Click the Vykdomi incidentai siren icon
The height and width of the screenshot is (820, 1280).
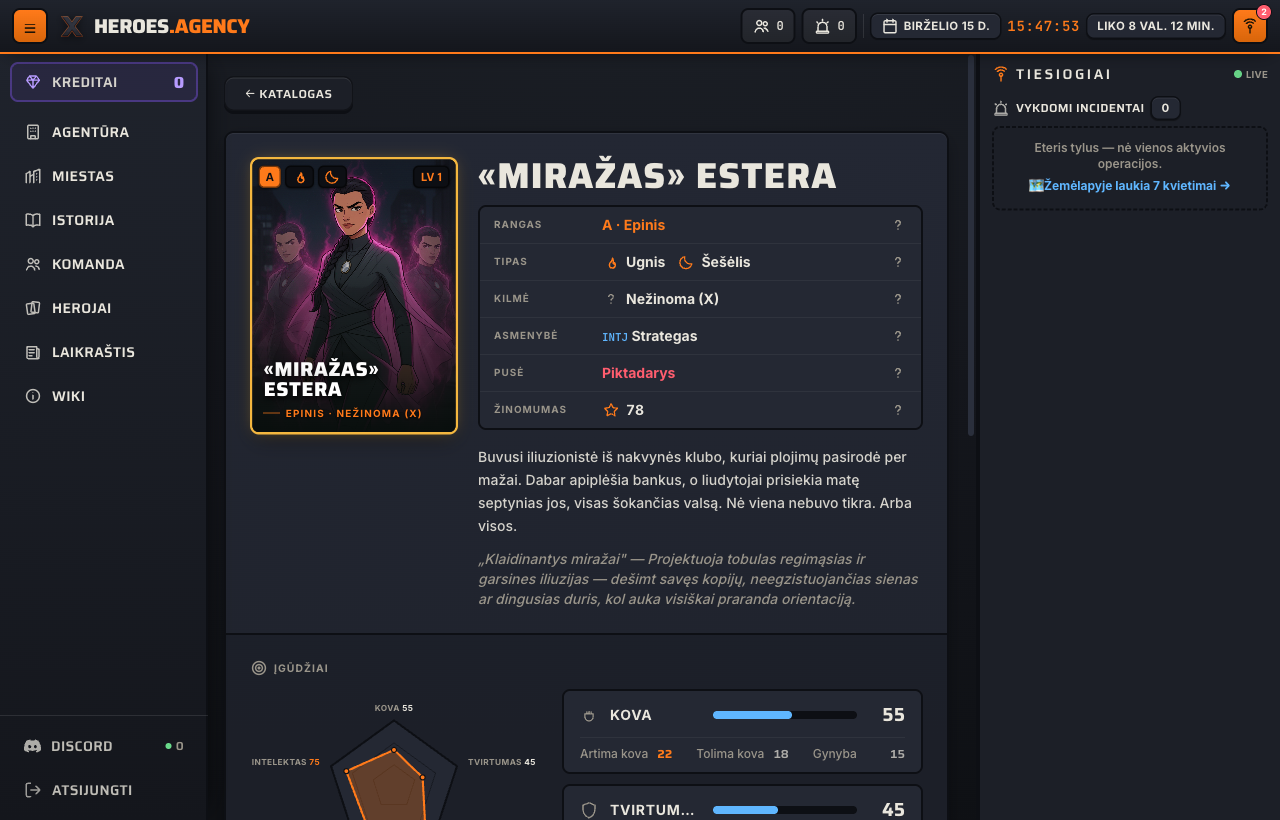[x=1001, y=108]
